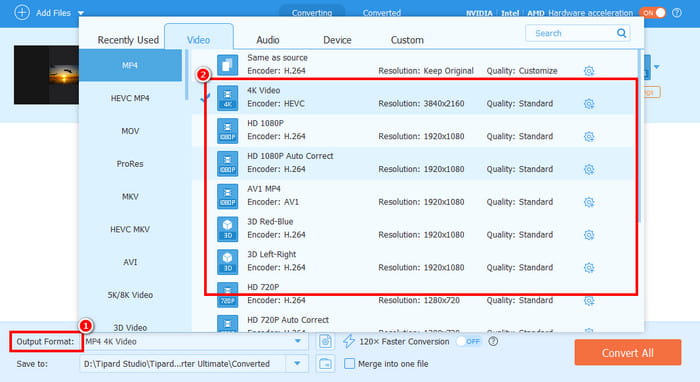Click the search magnifier icon
This screenshot has width=700, height=382.
coord(621,33)
